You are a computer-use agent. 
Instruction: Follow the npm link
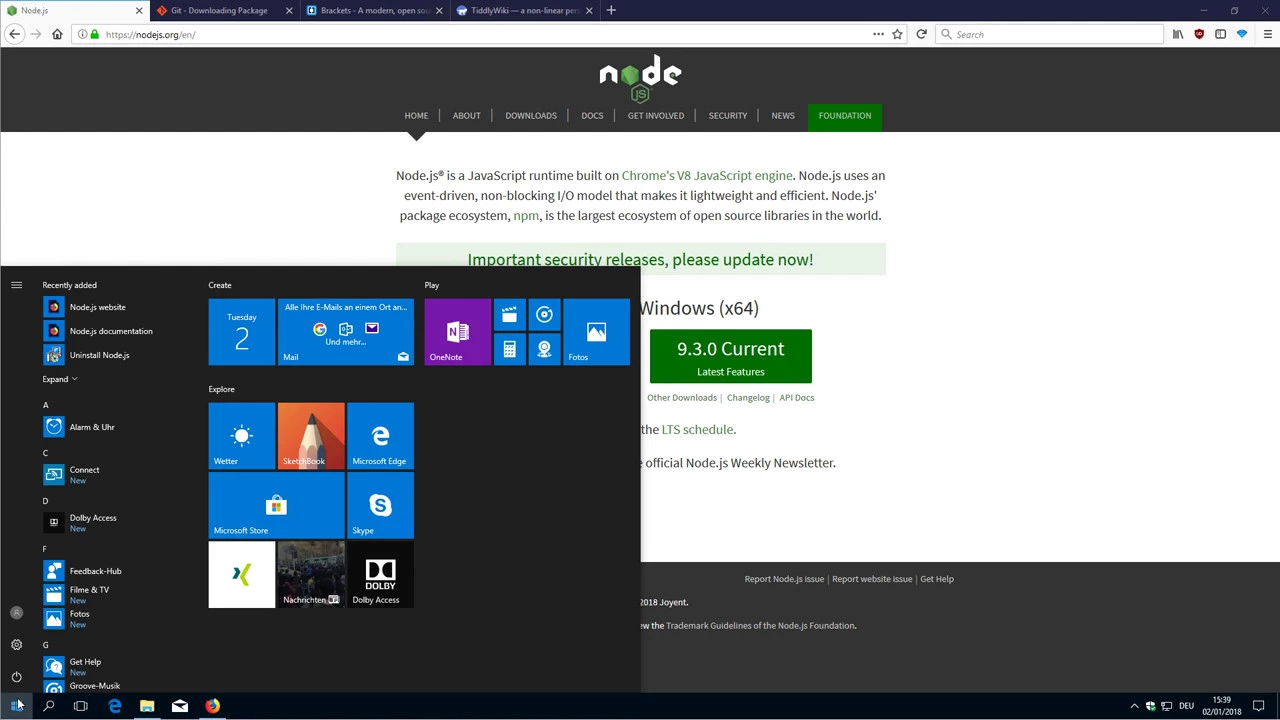pos(526,216)
